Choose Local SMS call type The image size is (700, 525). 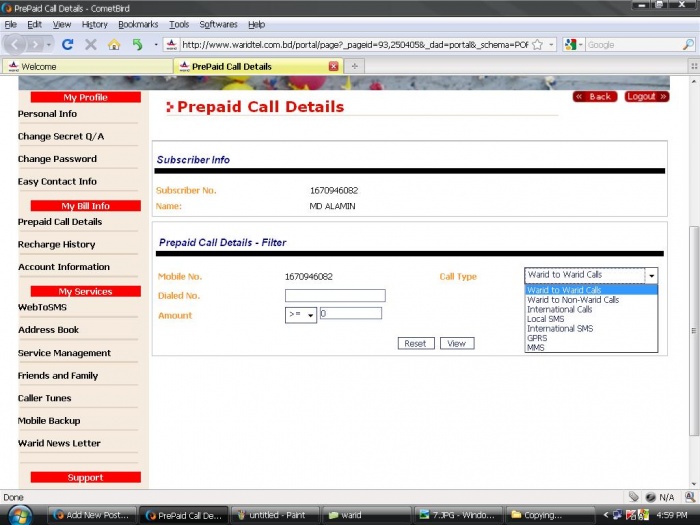[x=591, y=319]
